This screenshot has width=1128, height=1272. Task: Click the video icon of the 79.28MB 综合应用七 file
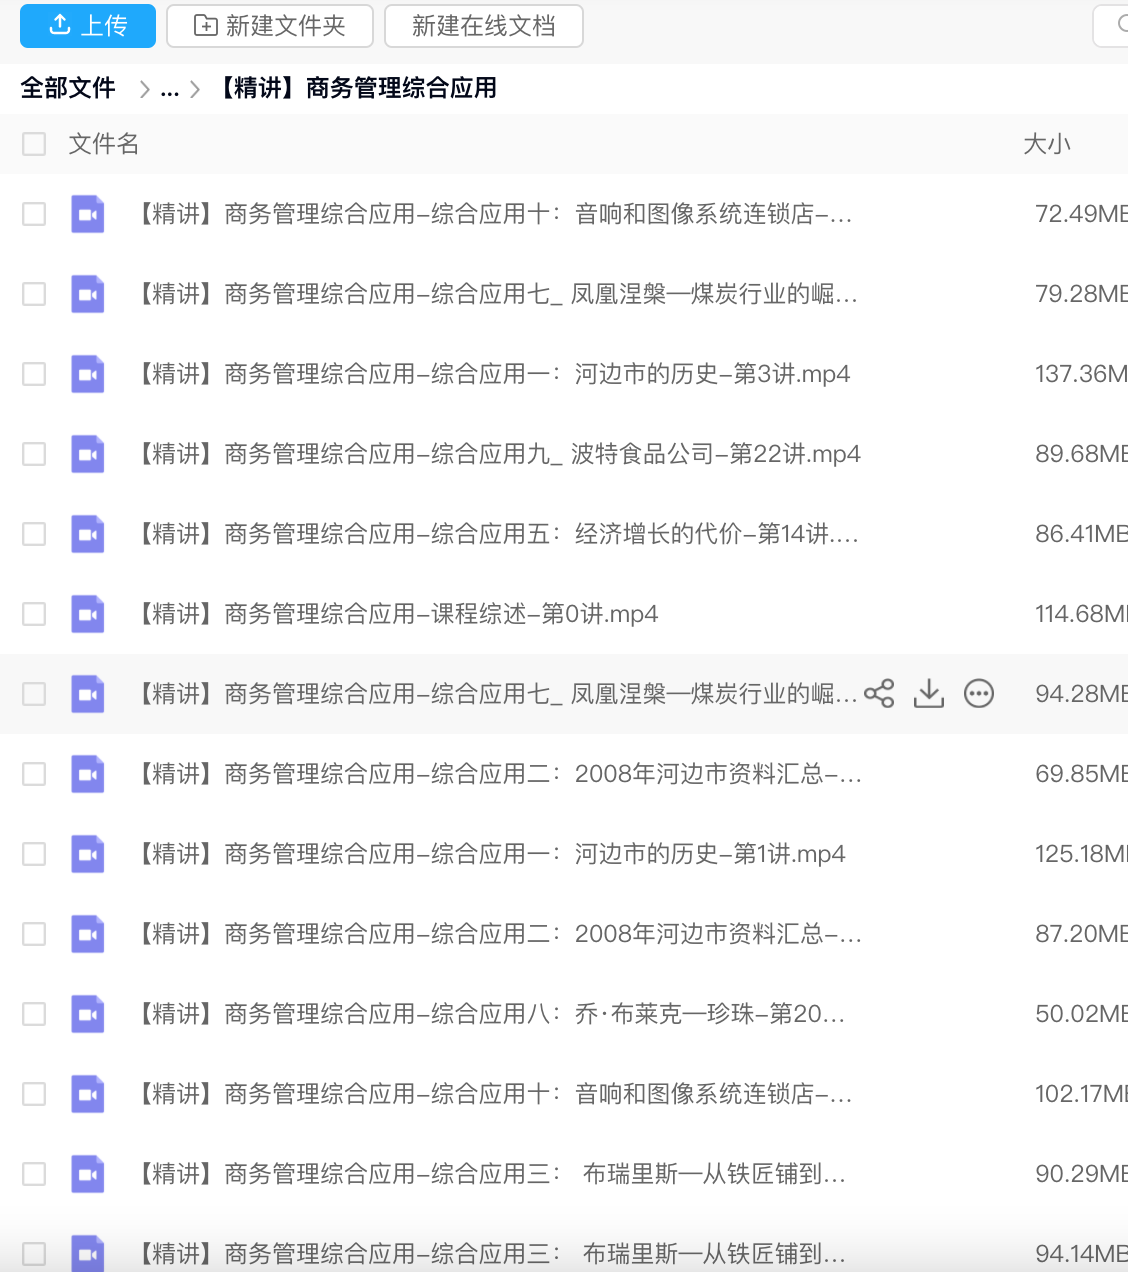coord(88,294)
